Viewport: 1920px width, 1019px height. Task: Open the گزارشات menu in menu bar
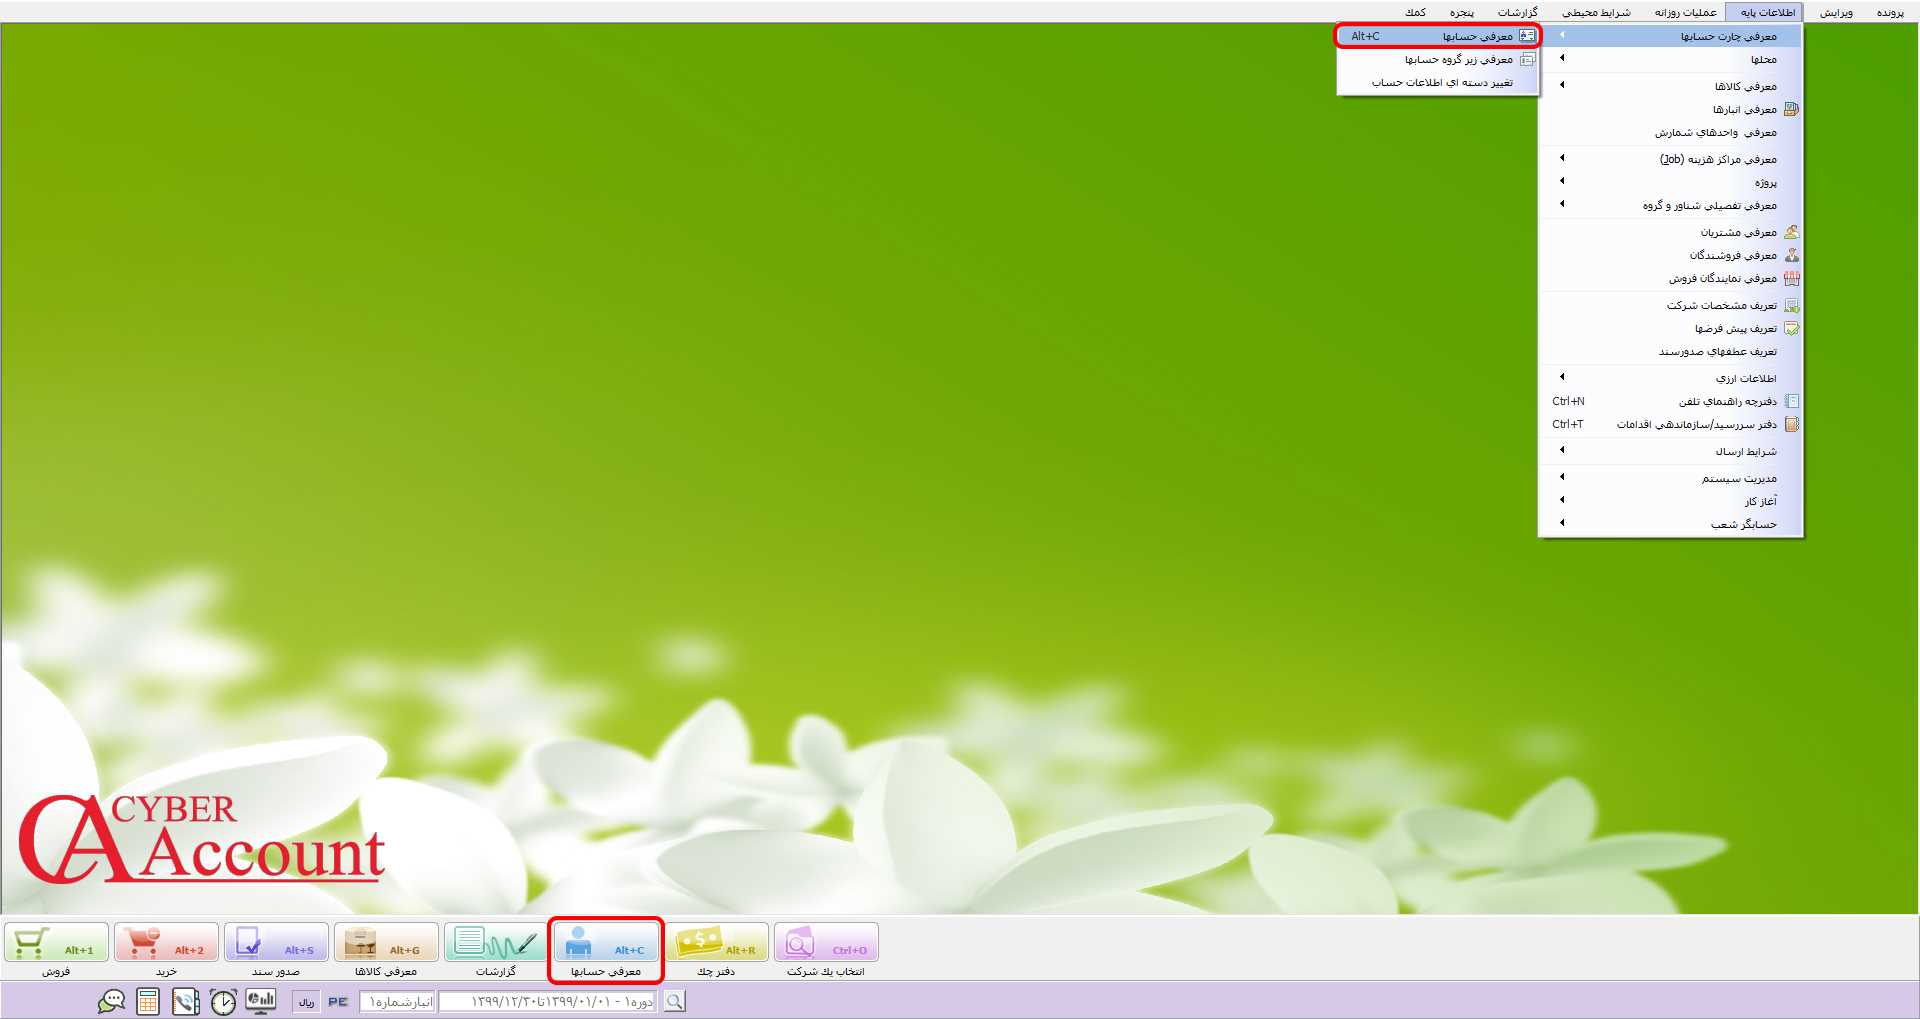pos(1517,12)
